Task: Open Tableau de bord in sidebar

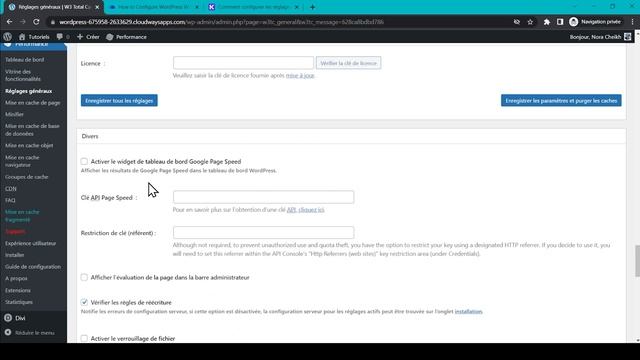Action: (25, 60)
